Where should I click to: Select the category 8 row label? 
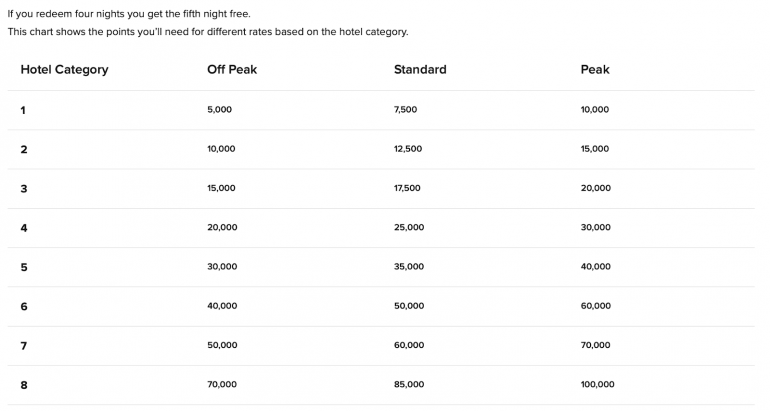24,384
